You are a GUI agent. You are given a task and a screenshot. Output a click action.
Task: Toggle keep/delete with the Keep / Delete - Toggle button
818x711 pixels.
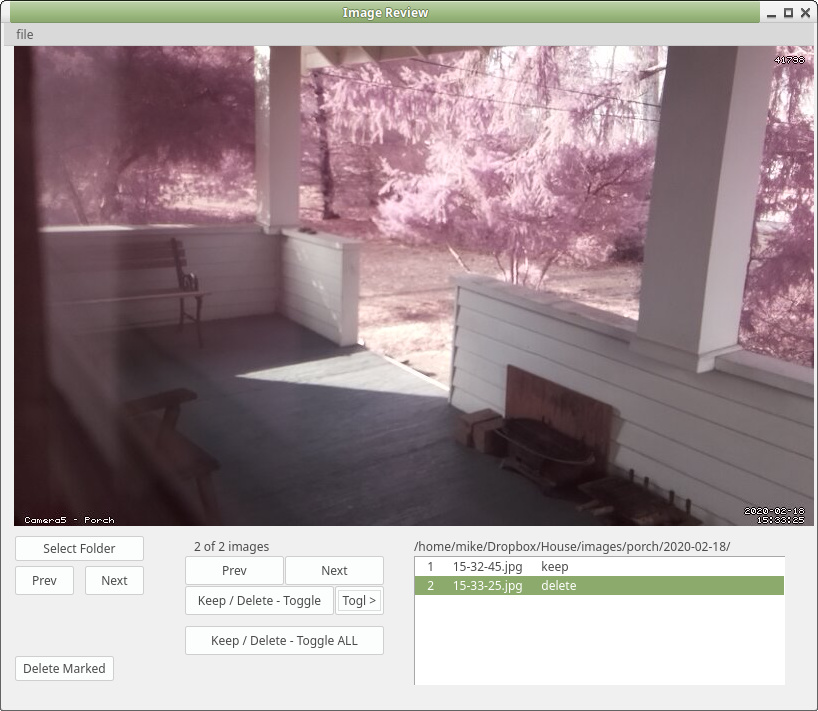click(x=259, y=601)
